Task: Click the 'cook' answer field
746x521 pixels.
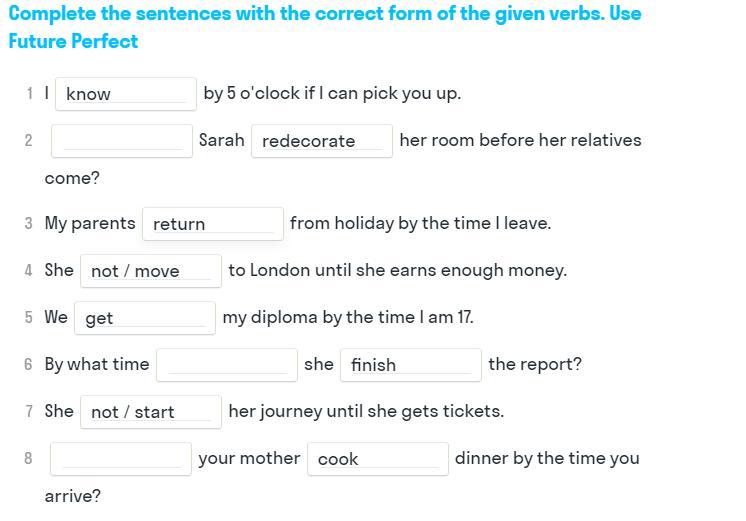Action: point(377,459)
